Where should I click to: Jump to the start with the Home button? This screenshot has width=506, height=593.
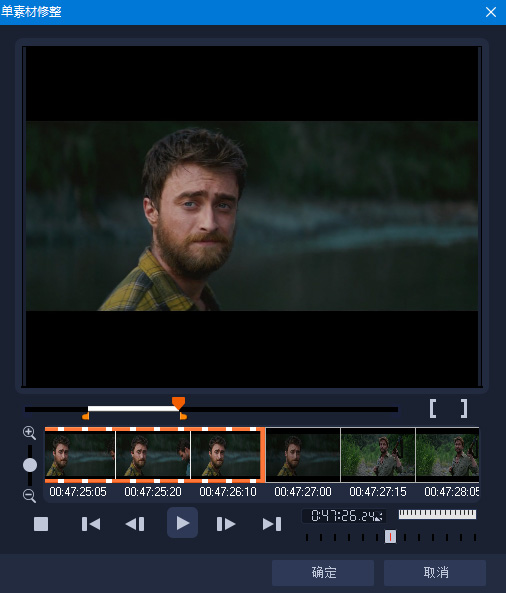pos(91,524)
